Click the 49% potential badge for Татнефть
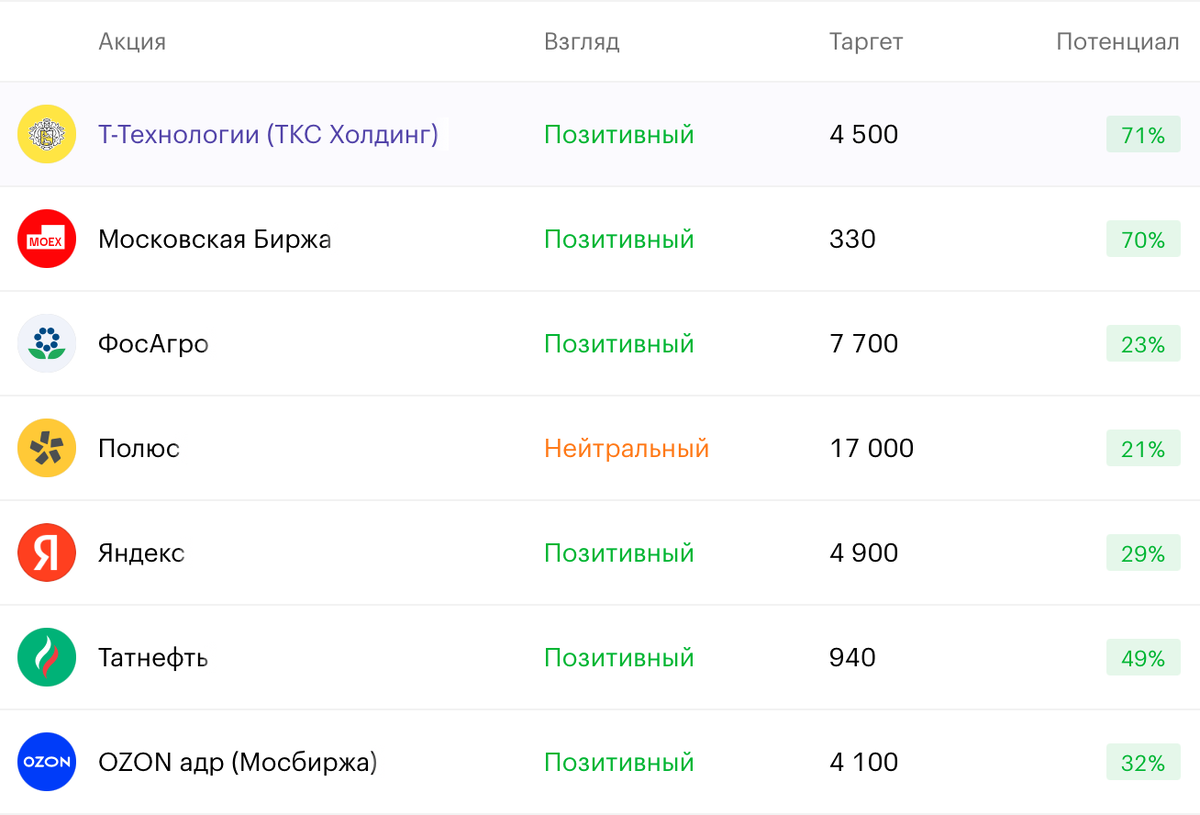 pyautogui.click(x=1143, y=658)
